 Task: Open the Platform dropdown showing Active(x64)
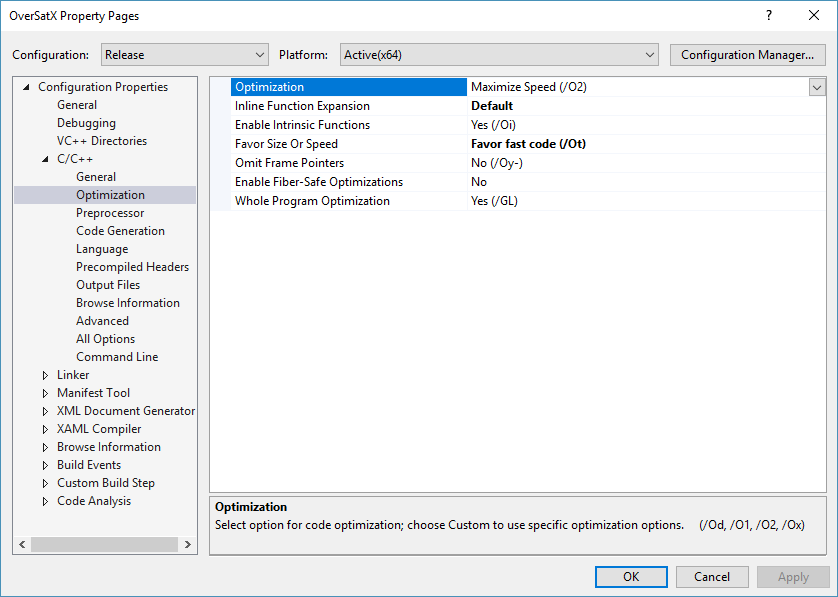[x=499, y=55]
